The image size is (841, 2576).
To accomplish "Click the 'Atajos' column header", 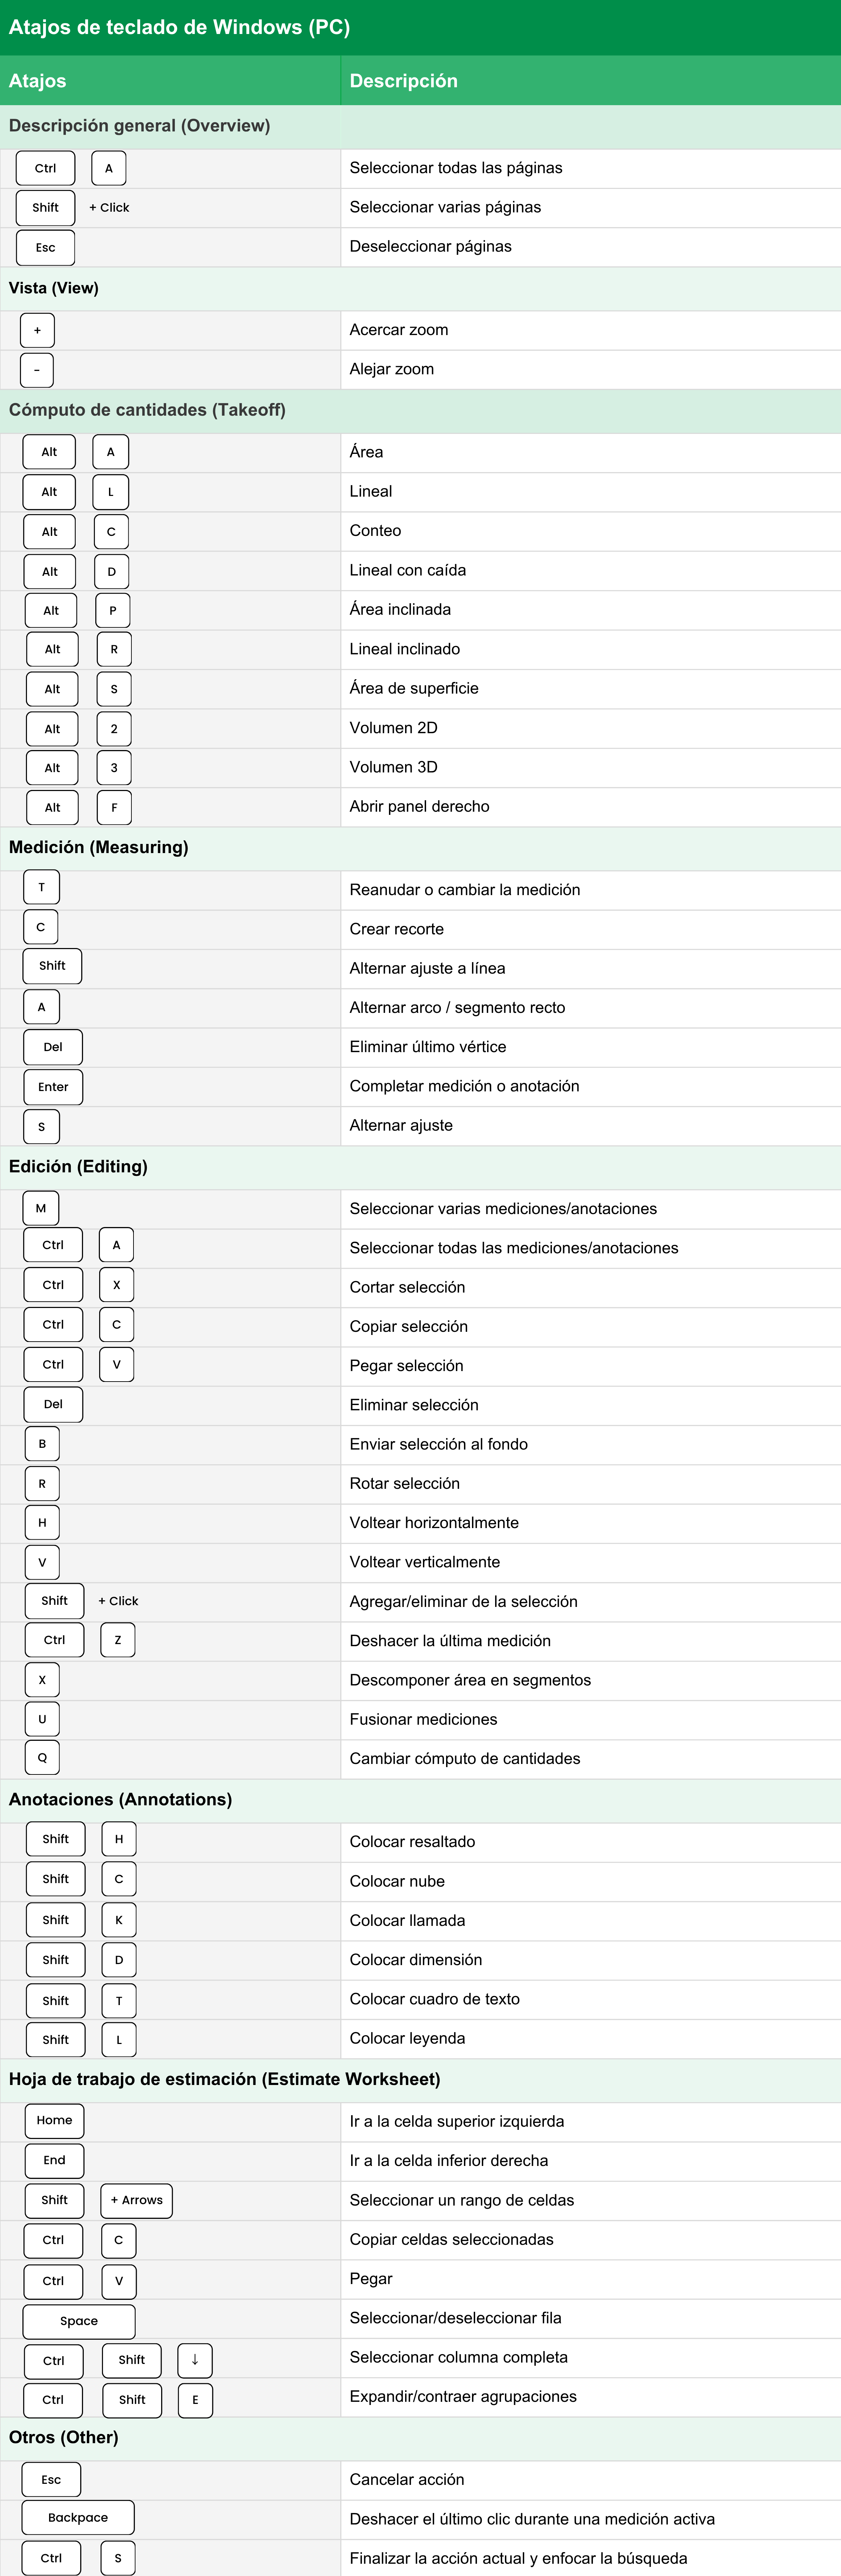I will [37, 81].
